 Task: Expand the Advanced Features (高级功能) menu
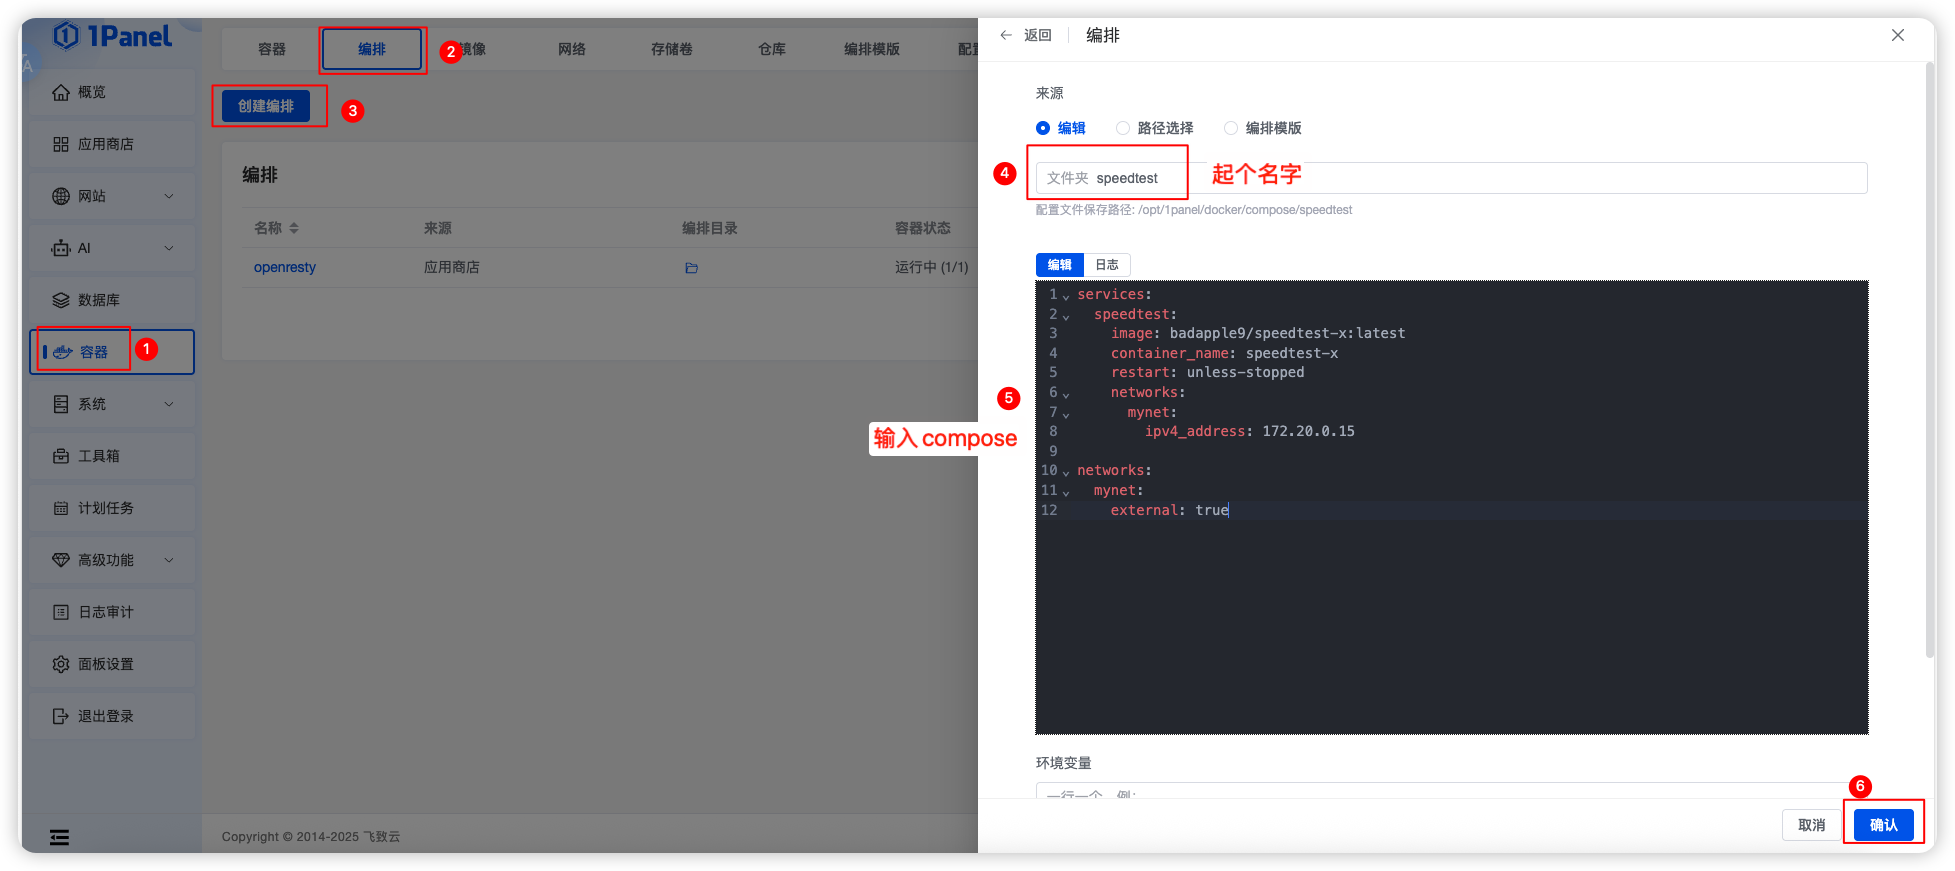point(112,560)
